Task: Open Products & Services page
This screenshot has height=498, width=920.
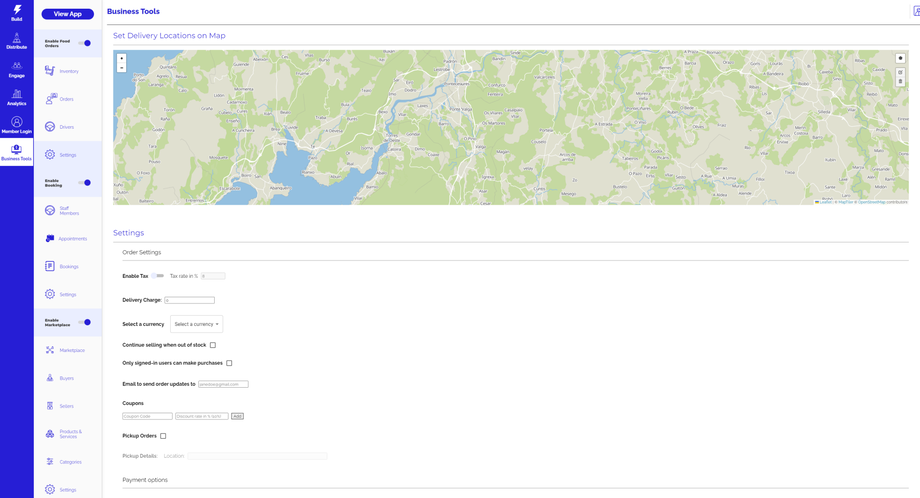Action: coord(64,434)
